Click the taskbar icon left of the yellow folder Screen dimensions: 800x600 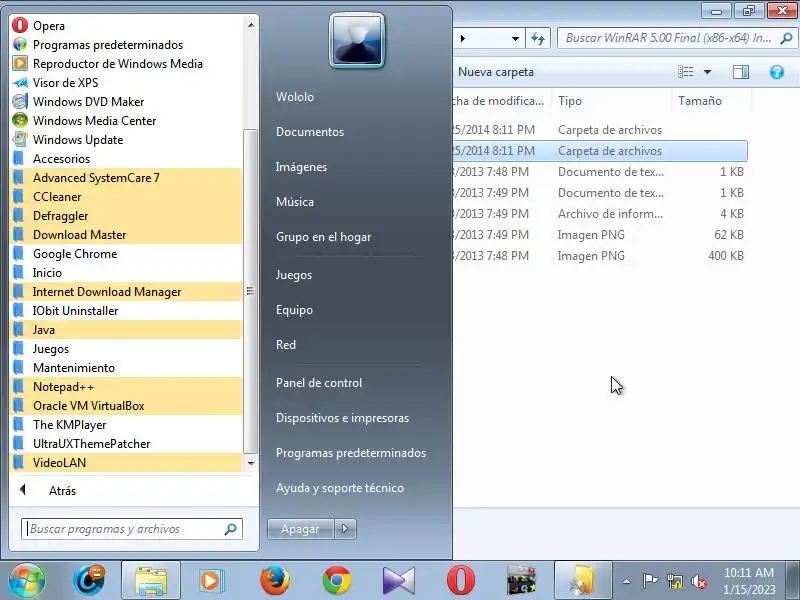521,581
